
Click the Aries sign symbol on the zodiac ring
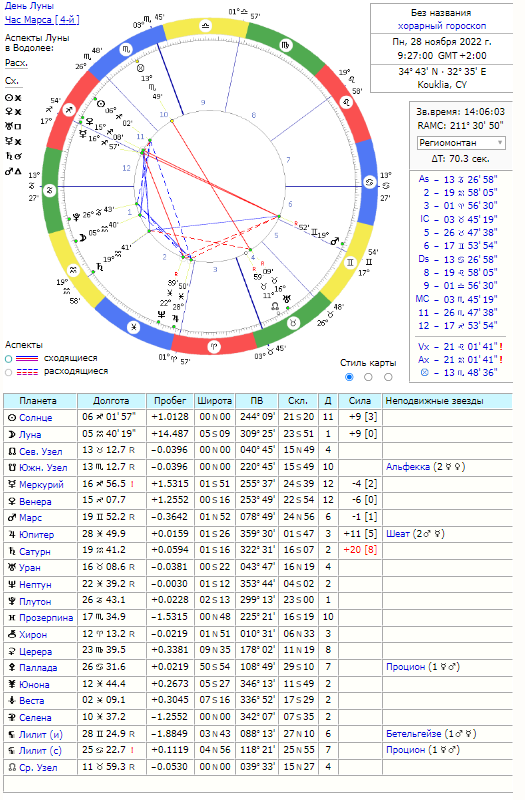[x=214, y=347]
